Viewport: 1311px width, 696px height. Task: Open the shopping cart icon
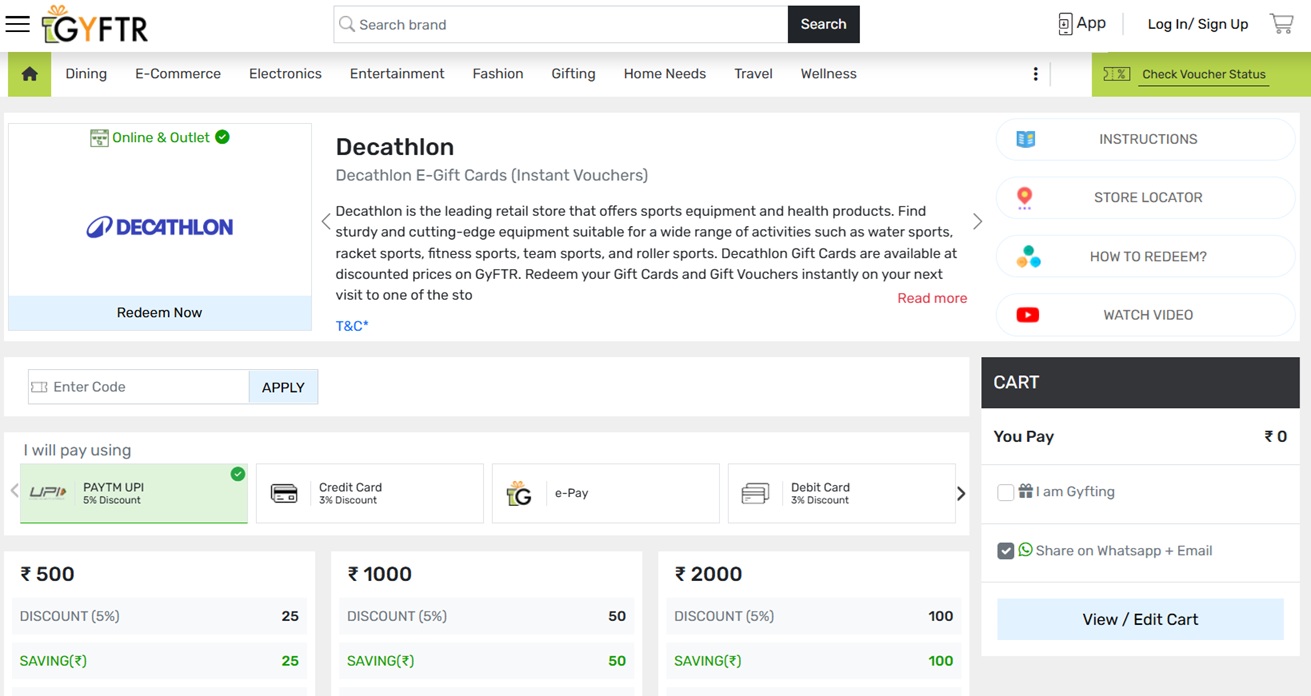[x=1281, y=24]
